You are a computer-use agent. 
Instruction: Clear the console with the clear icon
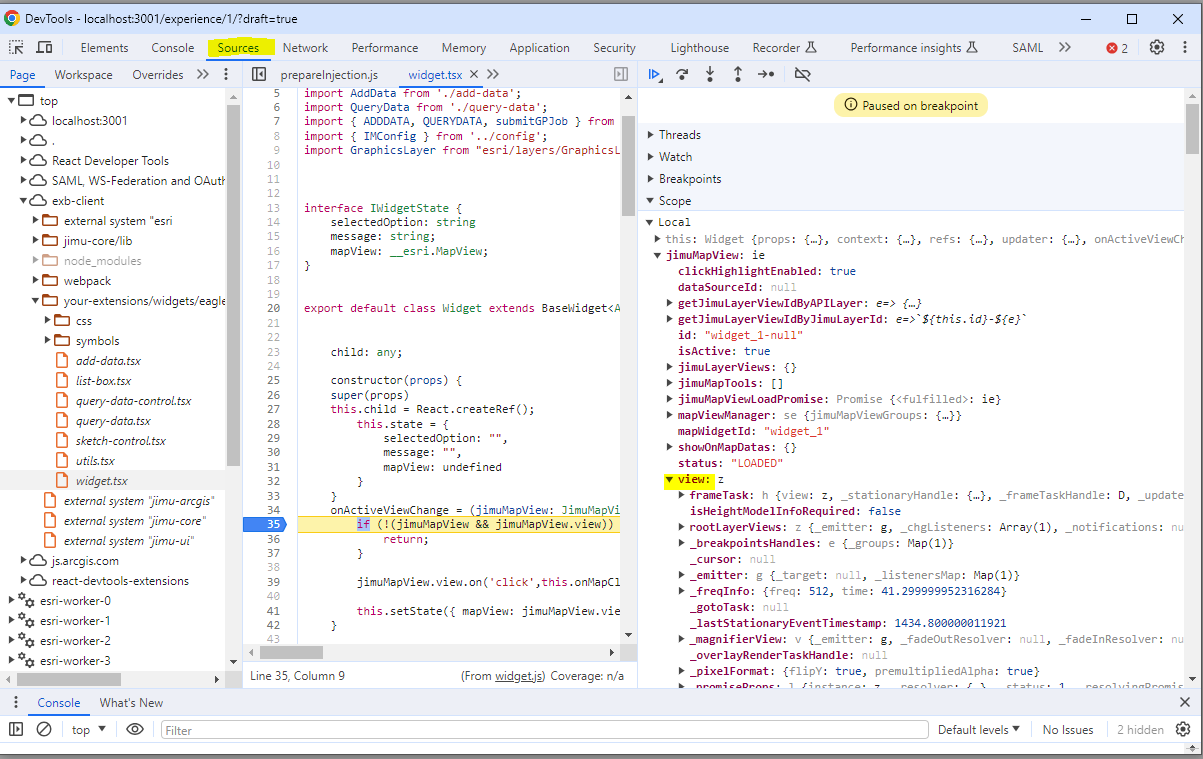tap(44, 730)
